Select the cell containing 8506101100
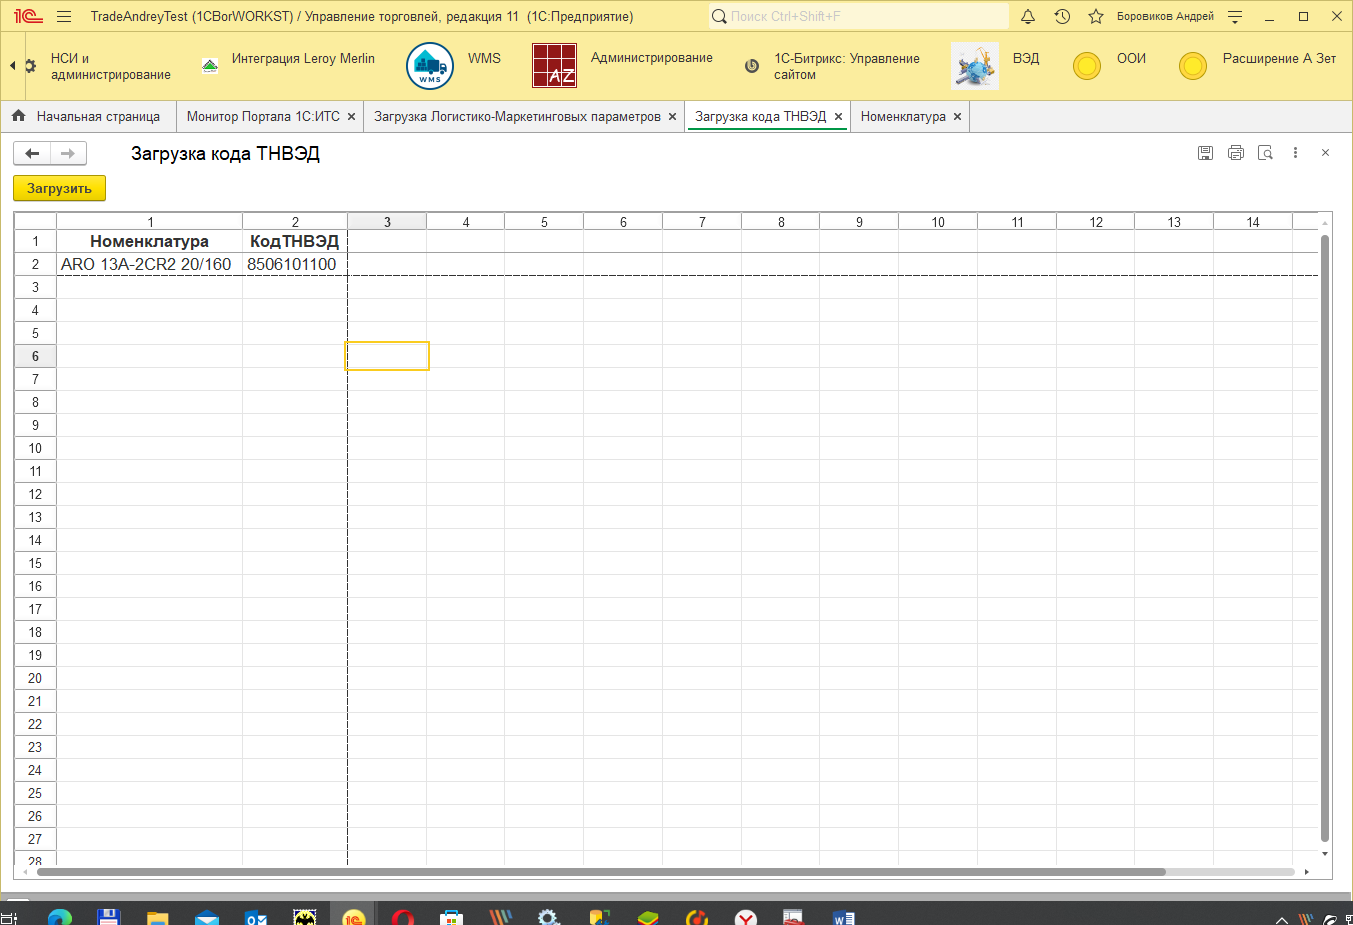The width and height of the screenshot is (1353, 925). click(293, 264)
